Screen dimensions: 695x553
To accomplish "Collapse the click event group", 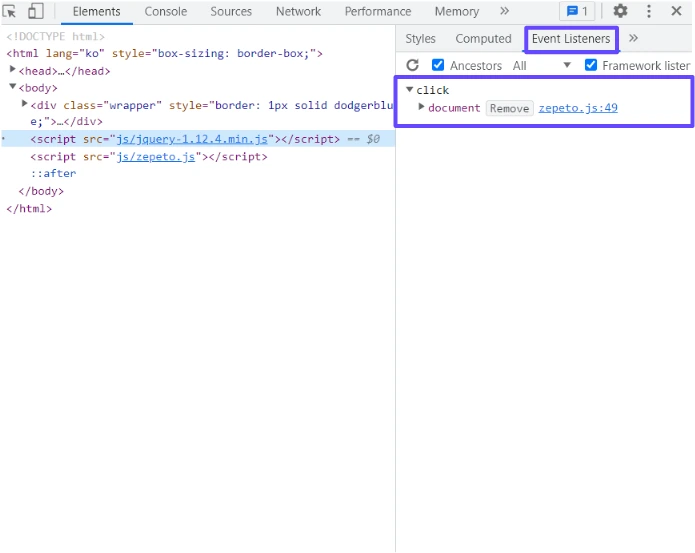I will [x=410, y=90].
